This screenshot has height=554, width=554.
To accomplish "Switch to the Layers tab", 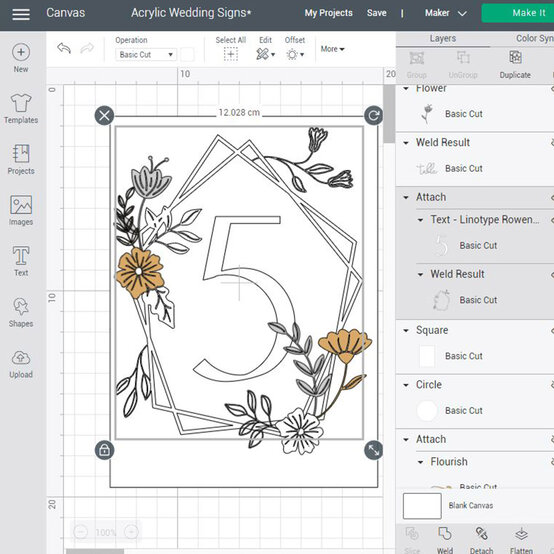I will coord(443,38).
